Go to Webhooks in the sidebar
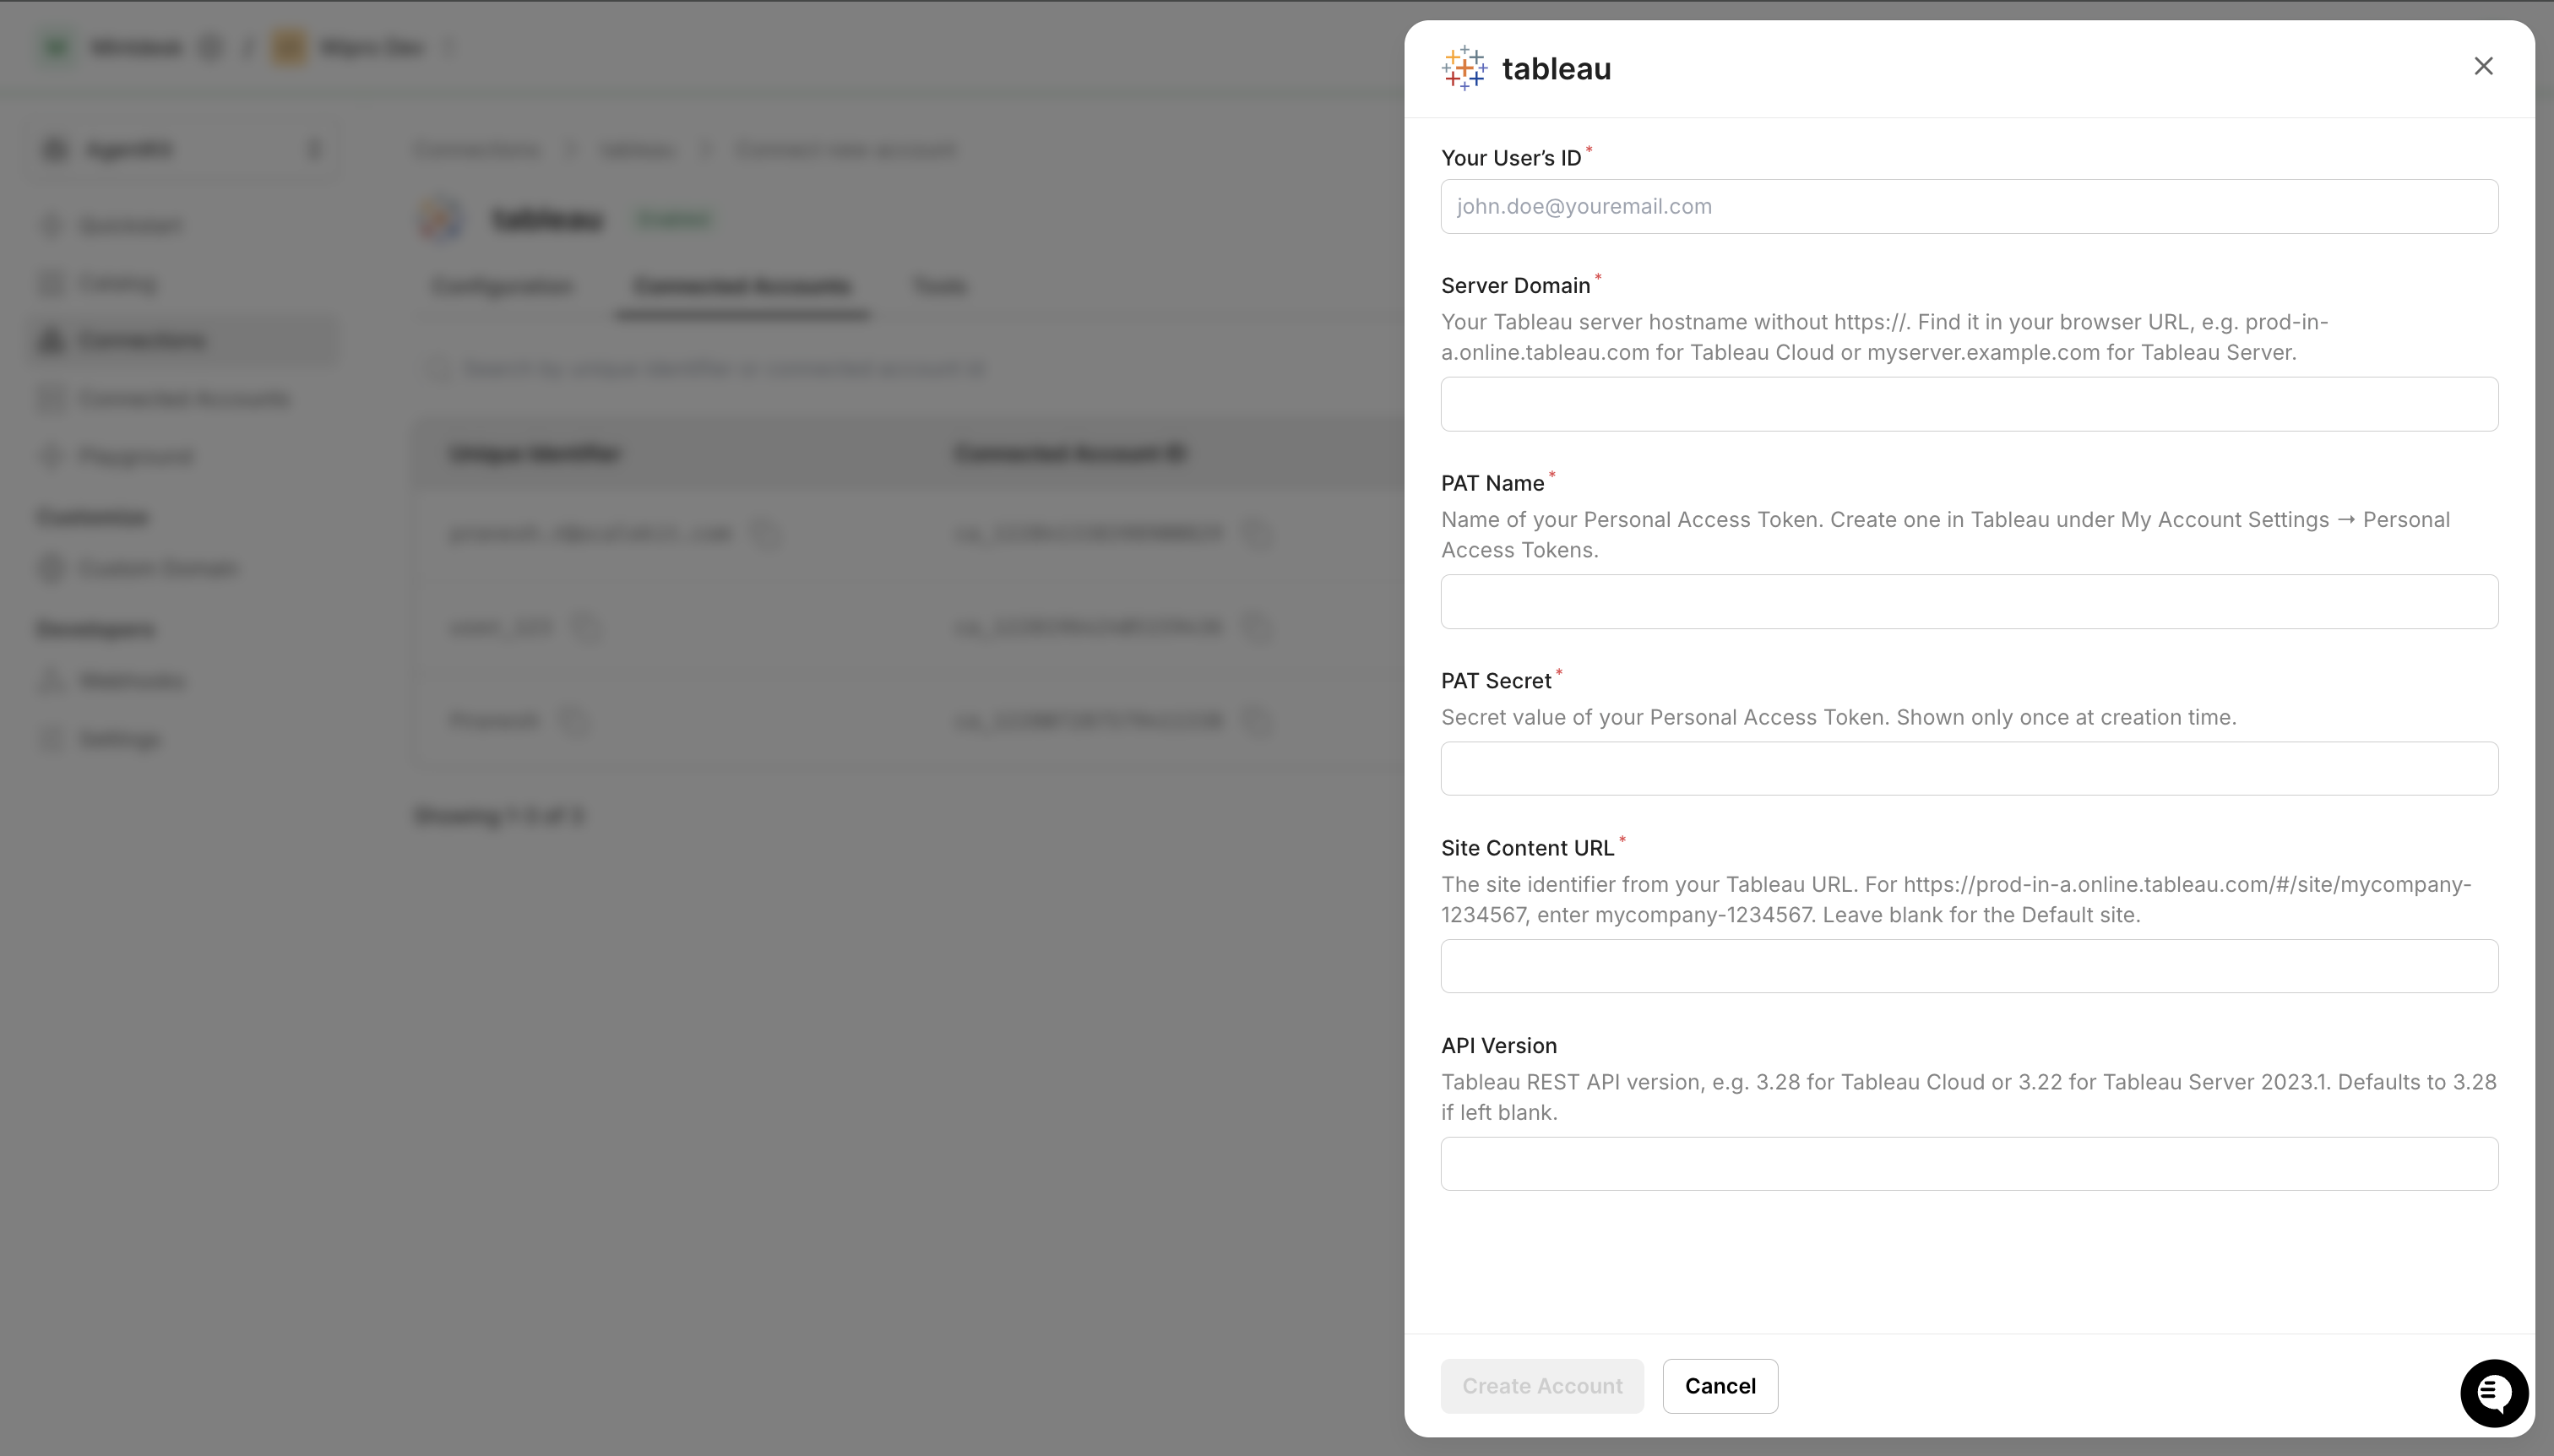 (x=132, y=682)
